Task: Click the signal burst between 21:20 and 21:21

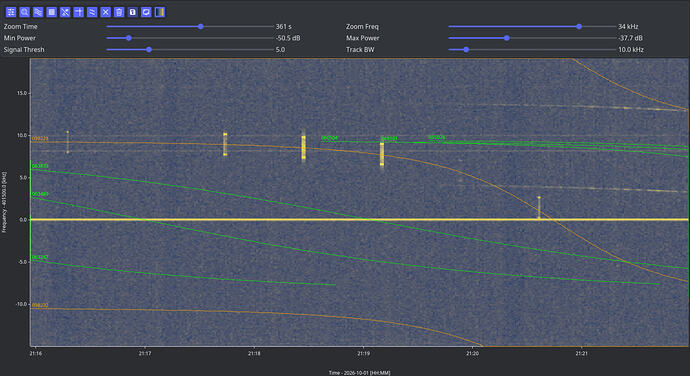Action: tap(539, 207)
